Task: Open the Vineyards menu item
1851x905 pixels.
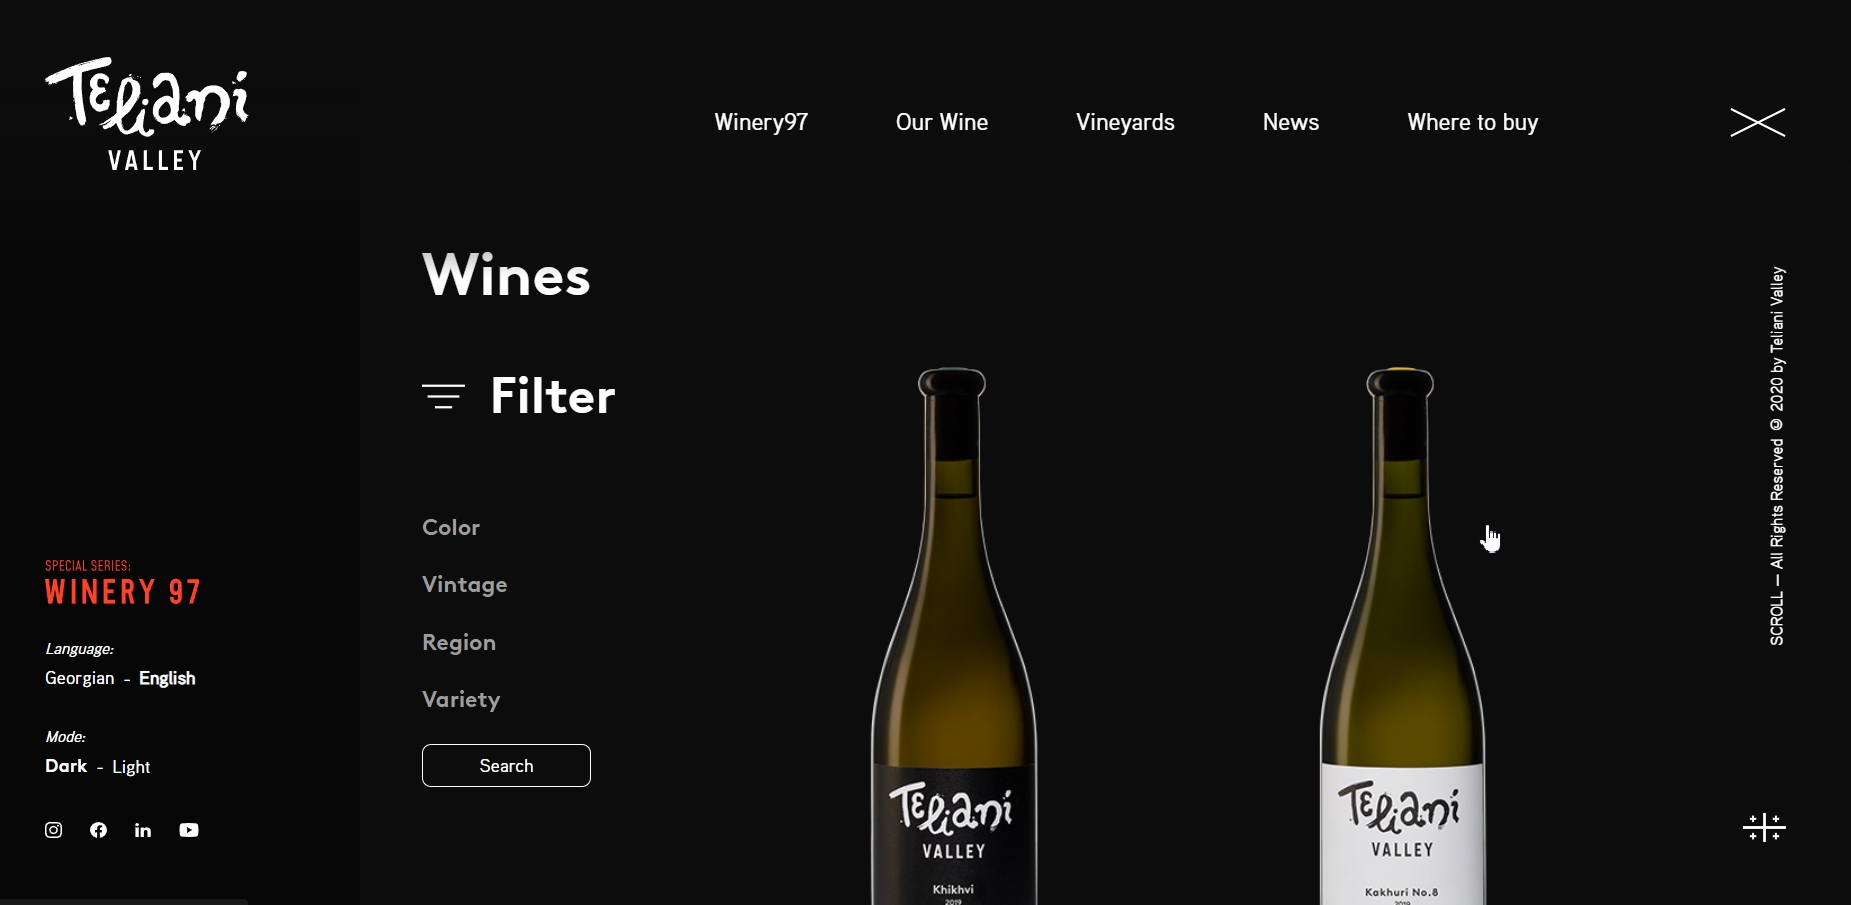Action: click(1125, 122)
